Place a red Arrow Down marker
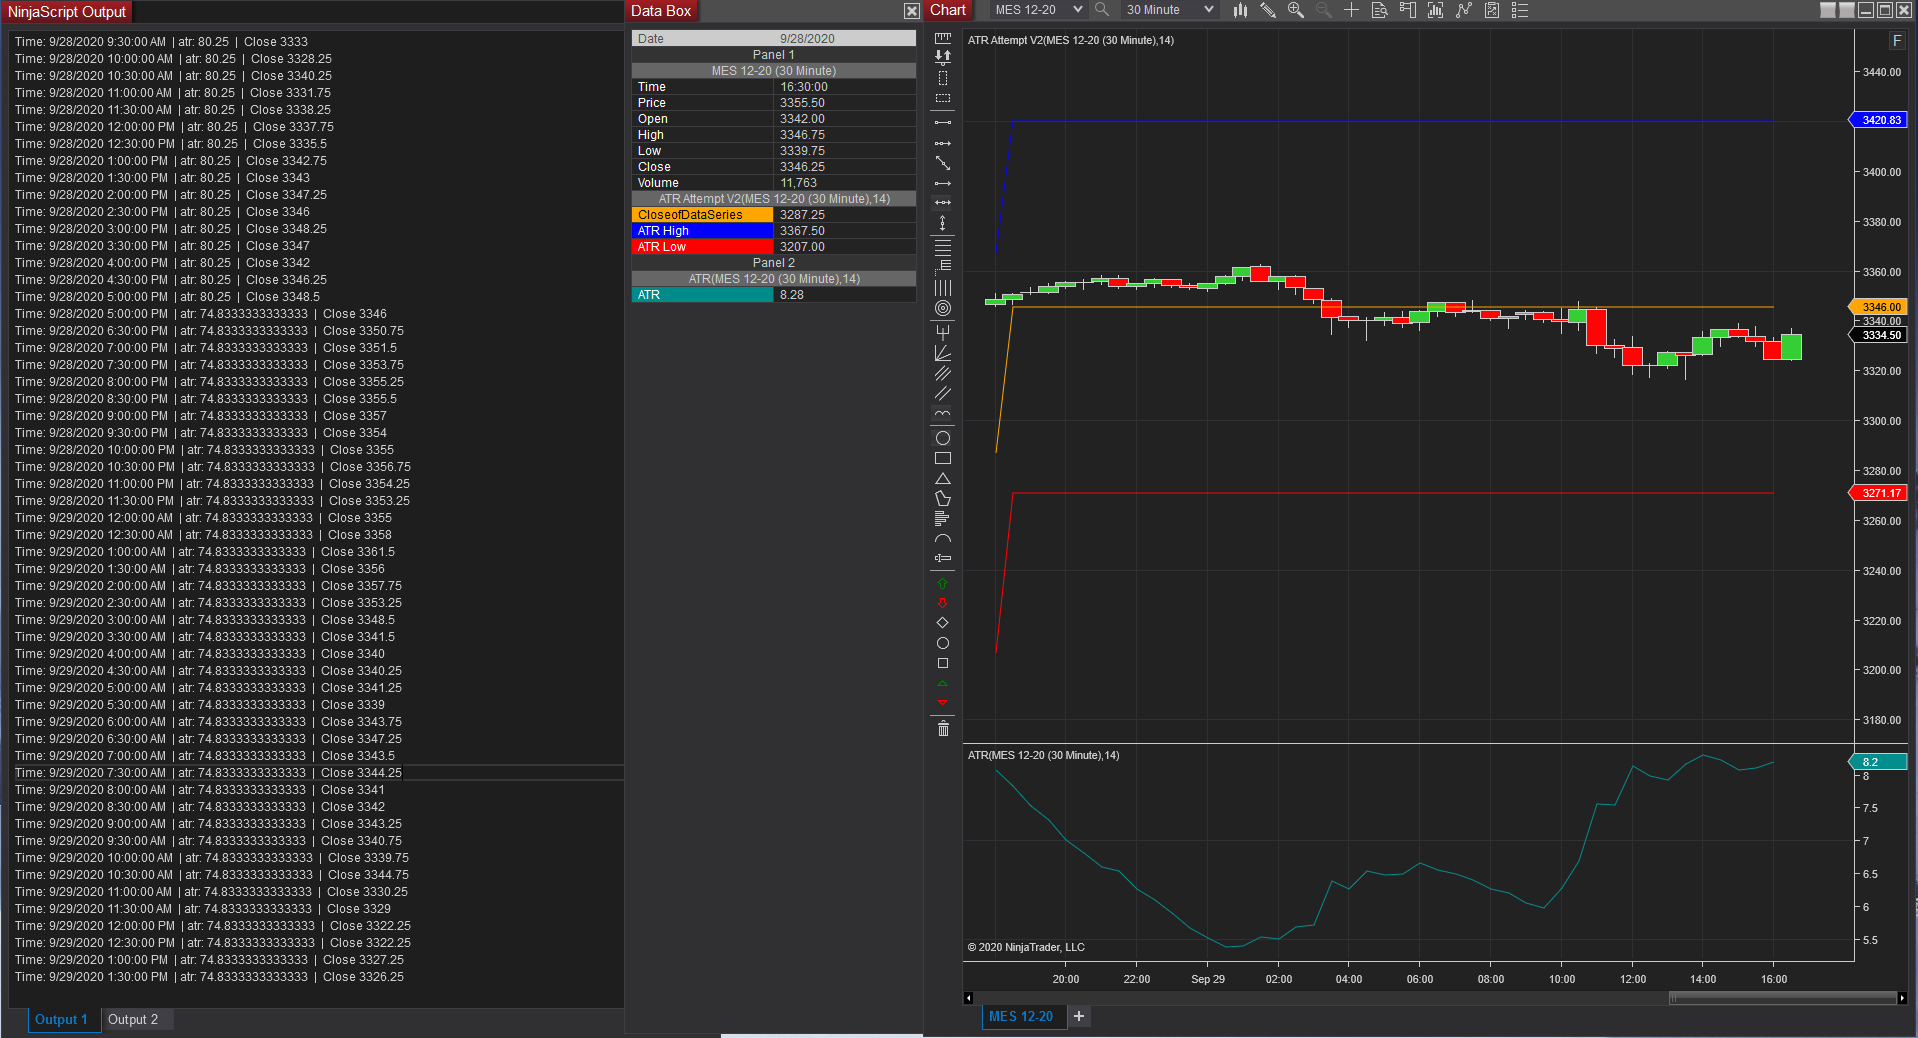This screenshot has height=1038, width=1918. pyautogui.click(x=942, y=603)
